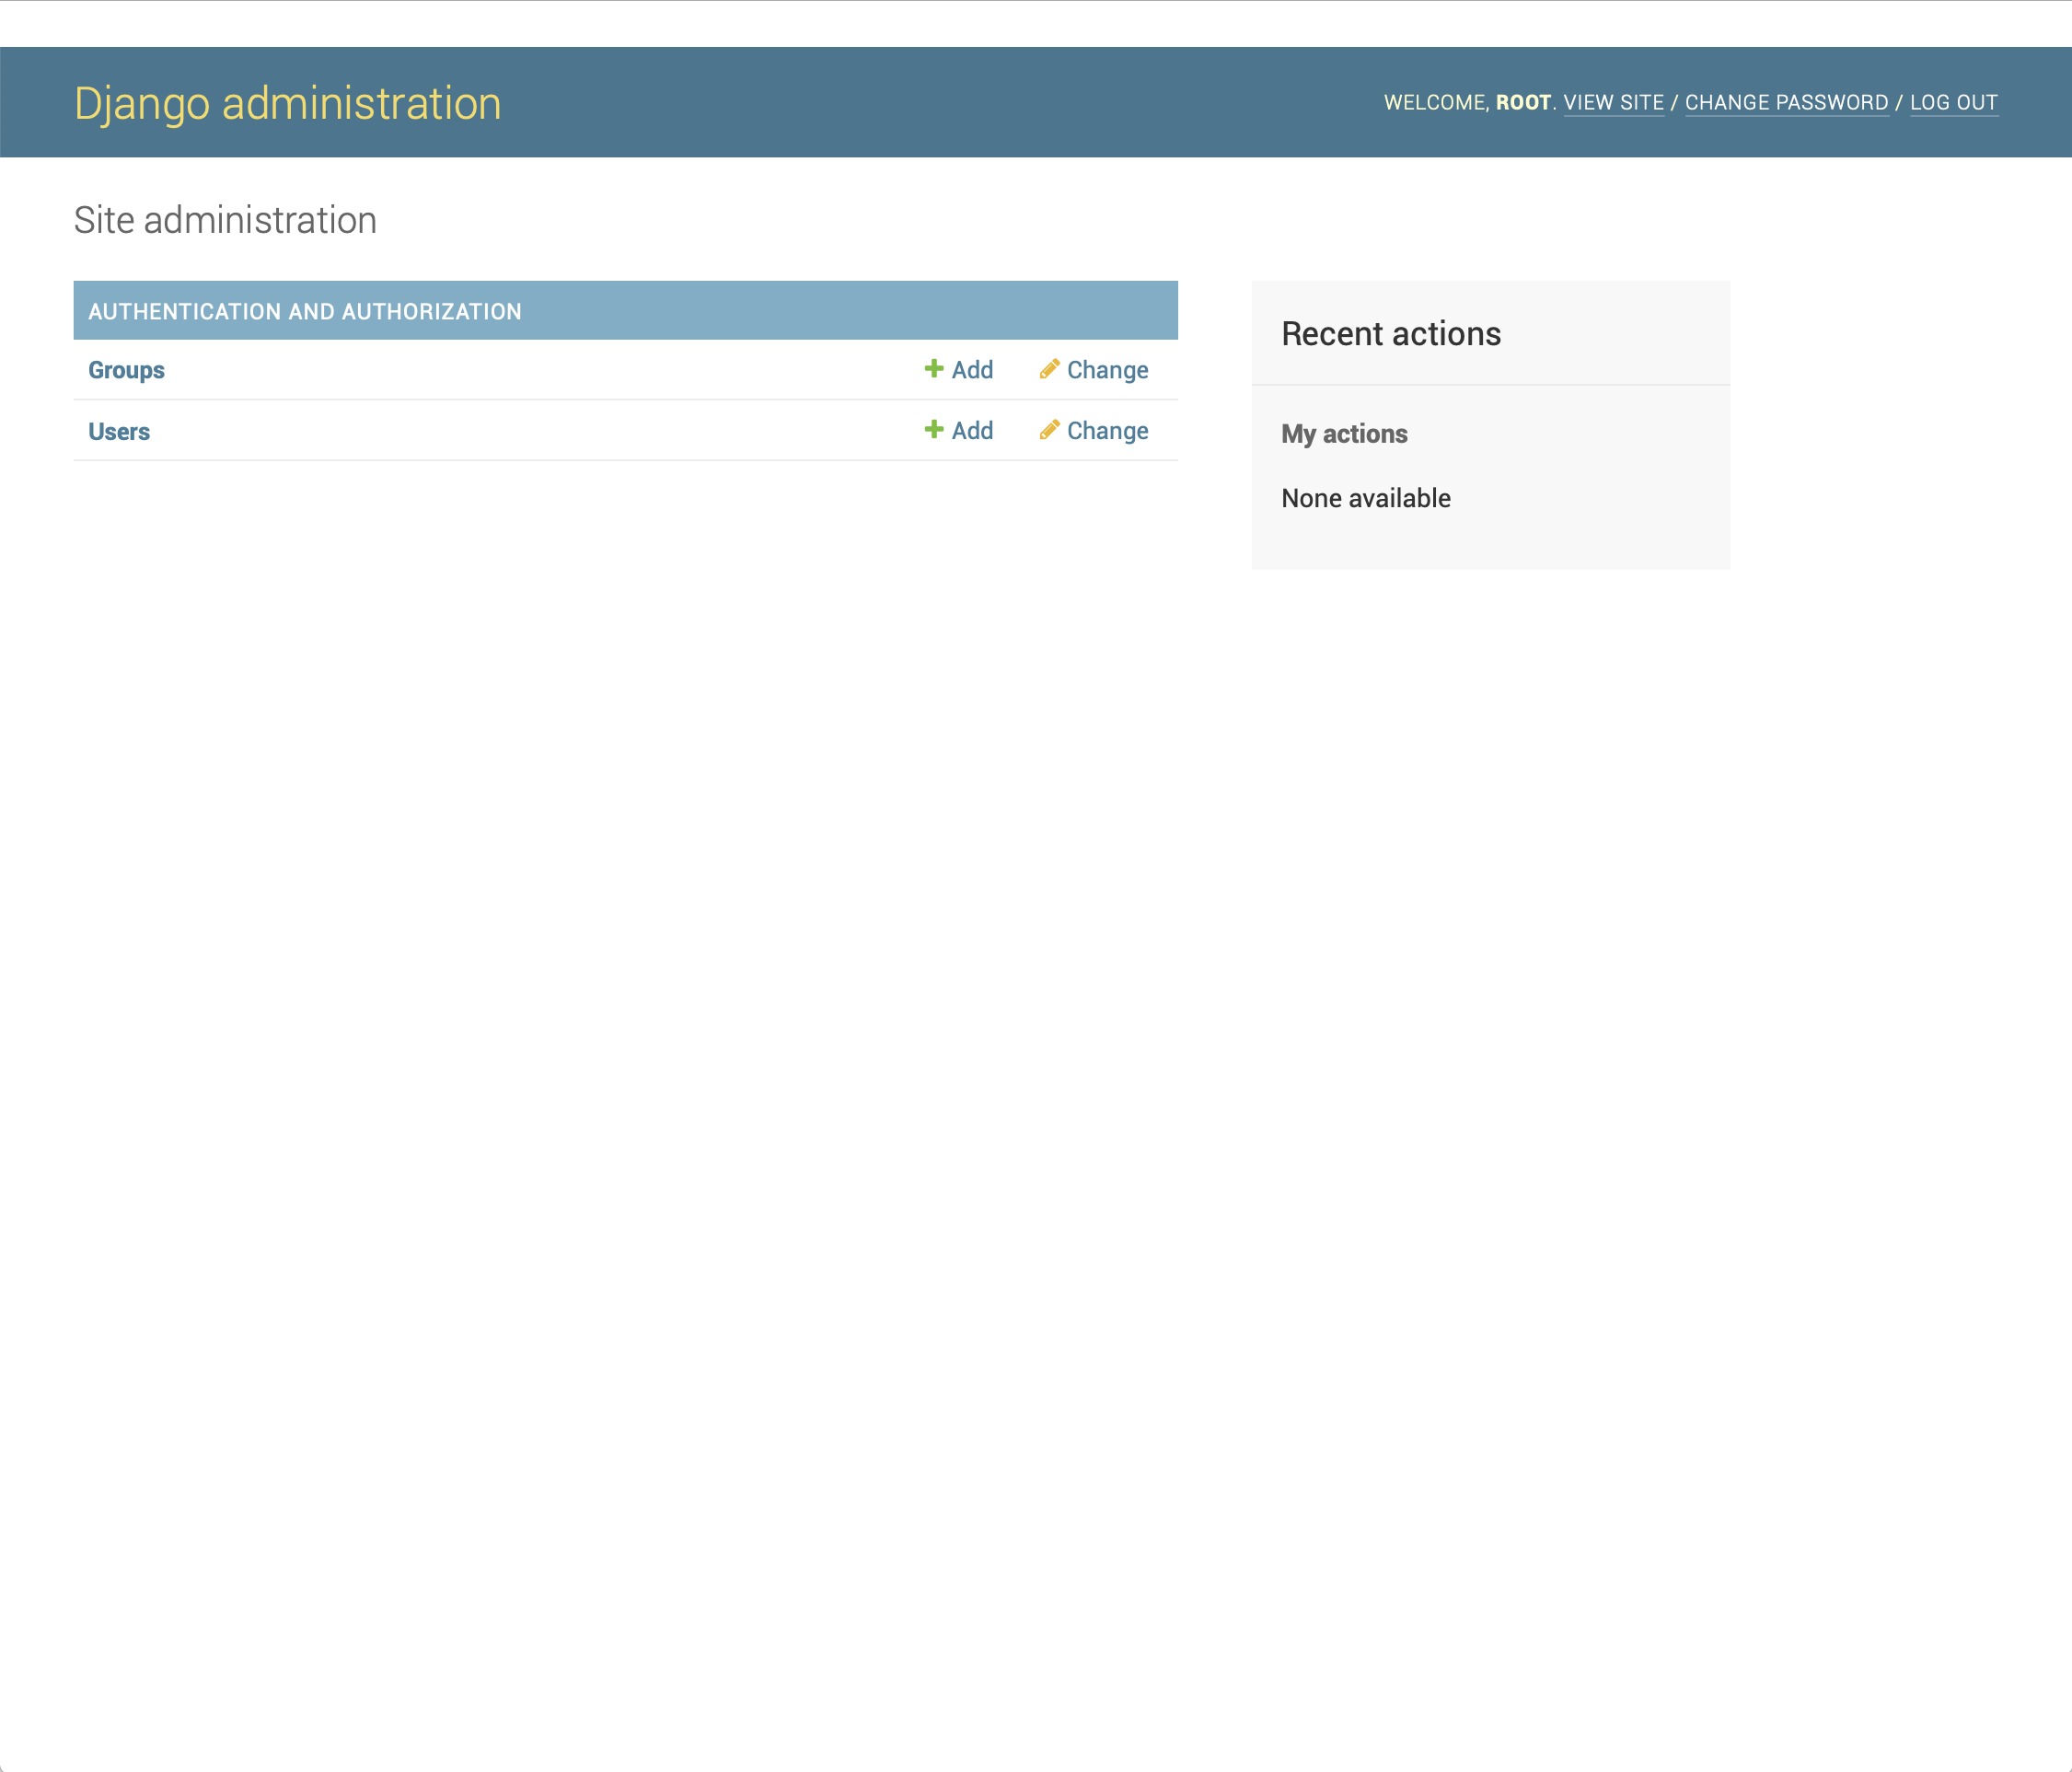Click the green plus icon in Users row
2072x1772 pixels.
click(933, 430)
